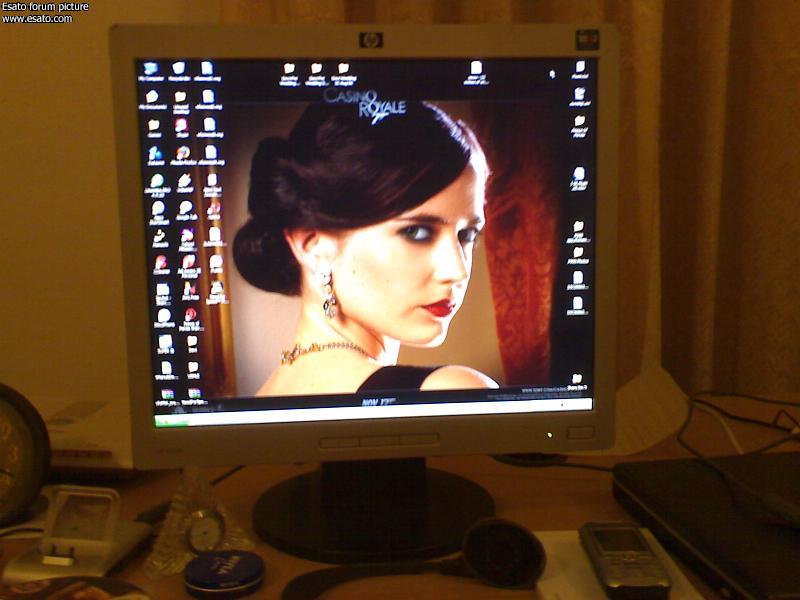
Task: Launch the Google Talk desktop shortcut
Action: [x=186, y=211]
